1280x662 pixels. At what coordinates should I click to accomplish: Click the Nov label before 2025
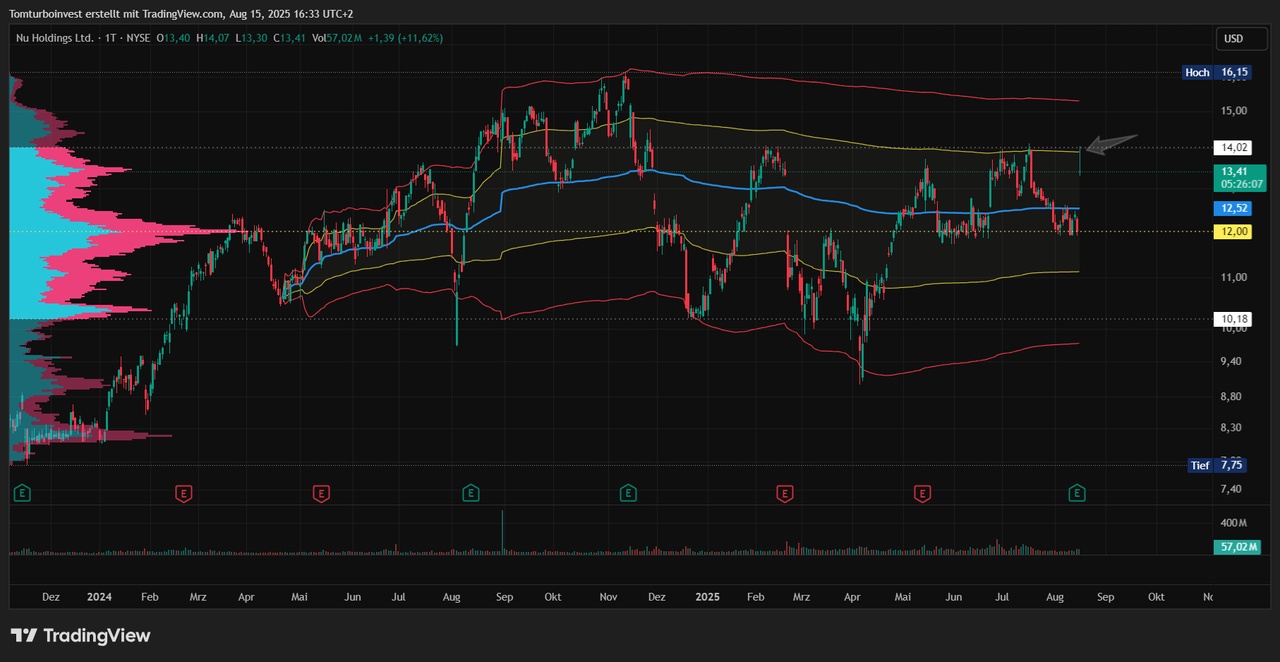point(608,597)
